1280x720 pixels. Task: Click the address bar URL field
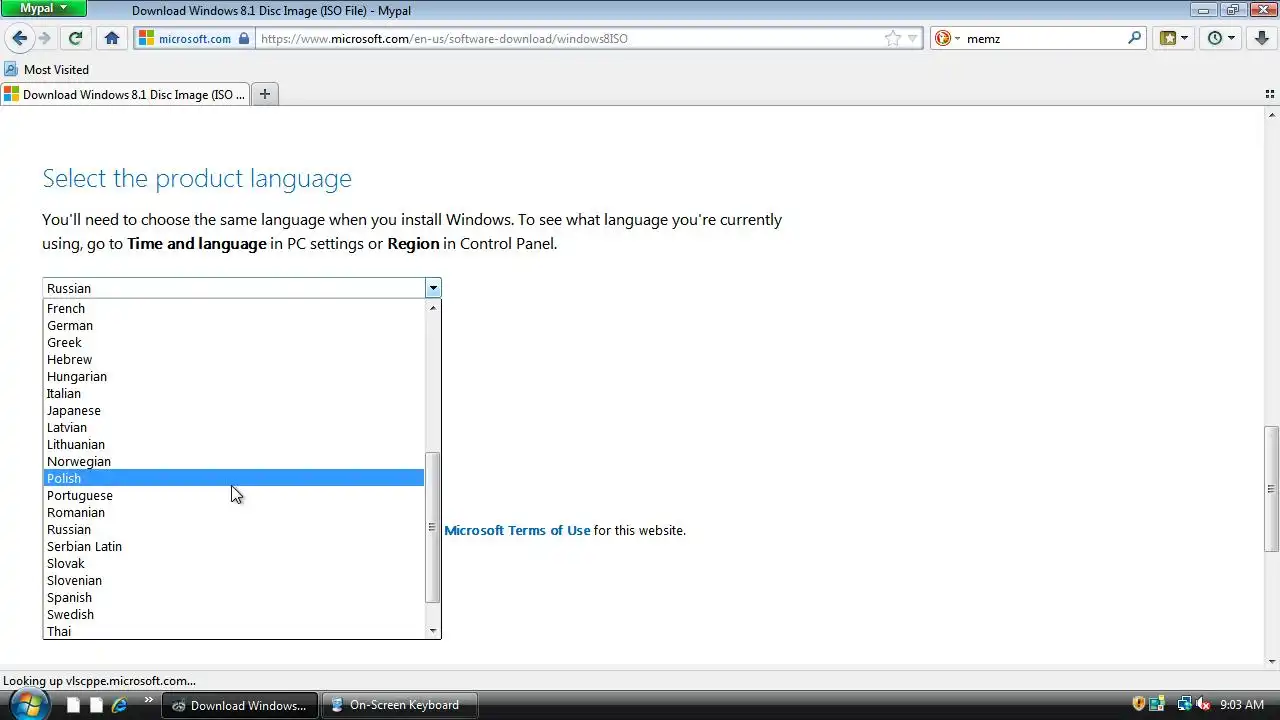[570, 38]
